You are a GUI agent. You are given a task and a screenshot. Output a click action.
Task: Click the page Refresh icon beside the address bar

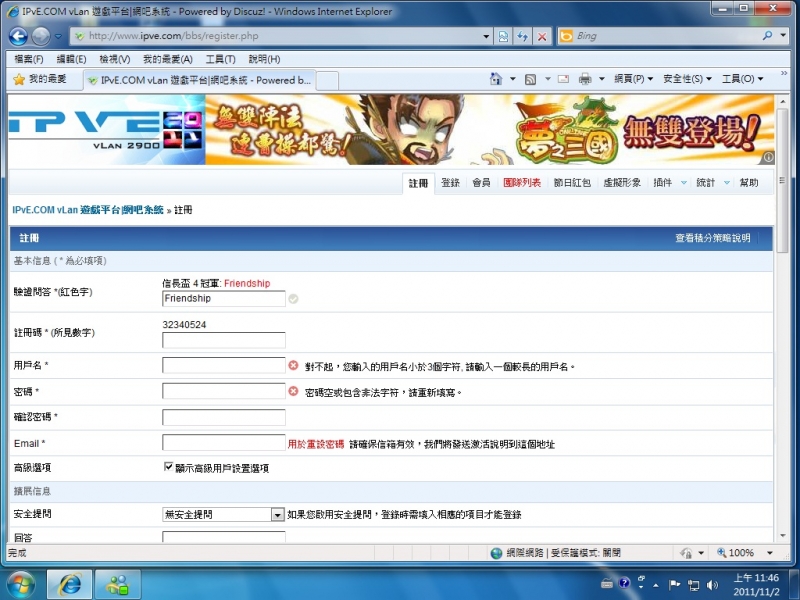(x=524, y=35)
